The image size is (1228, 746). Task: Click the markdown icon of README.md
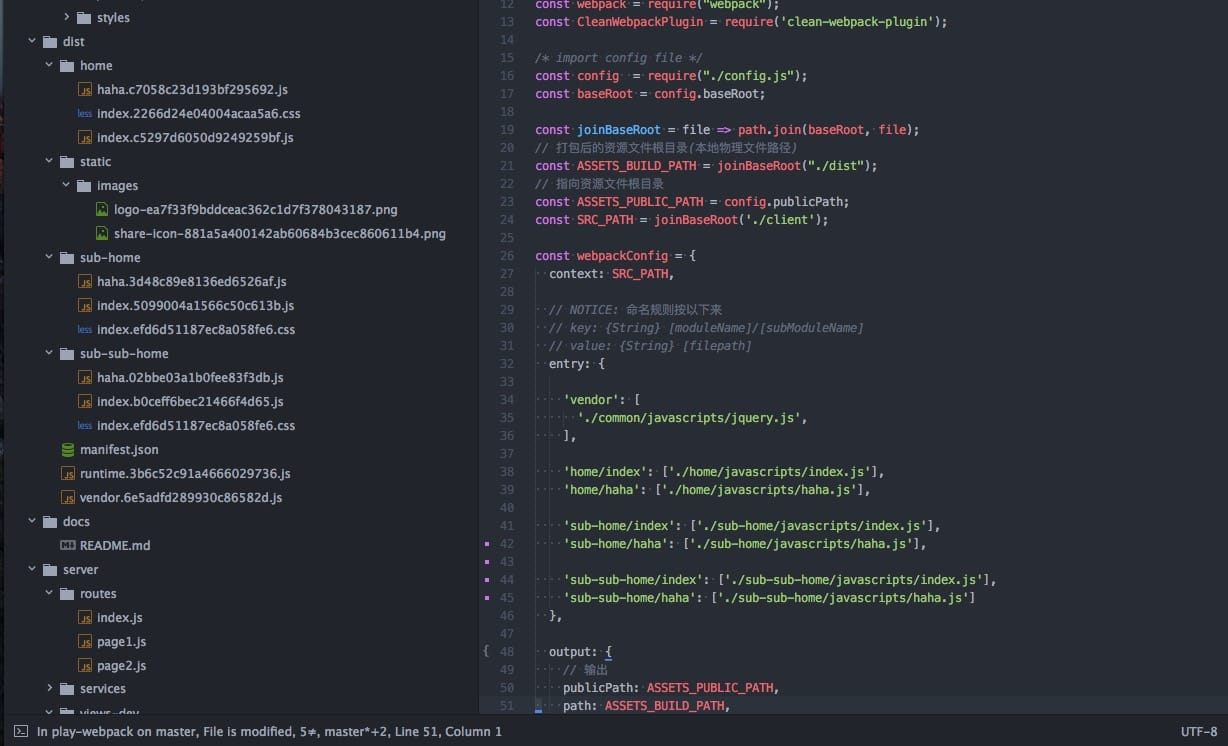tap(68, 546)
